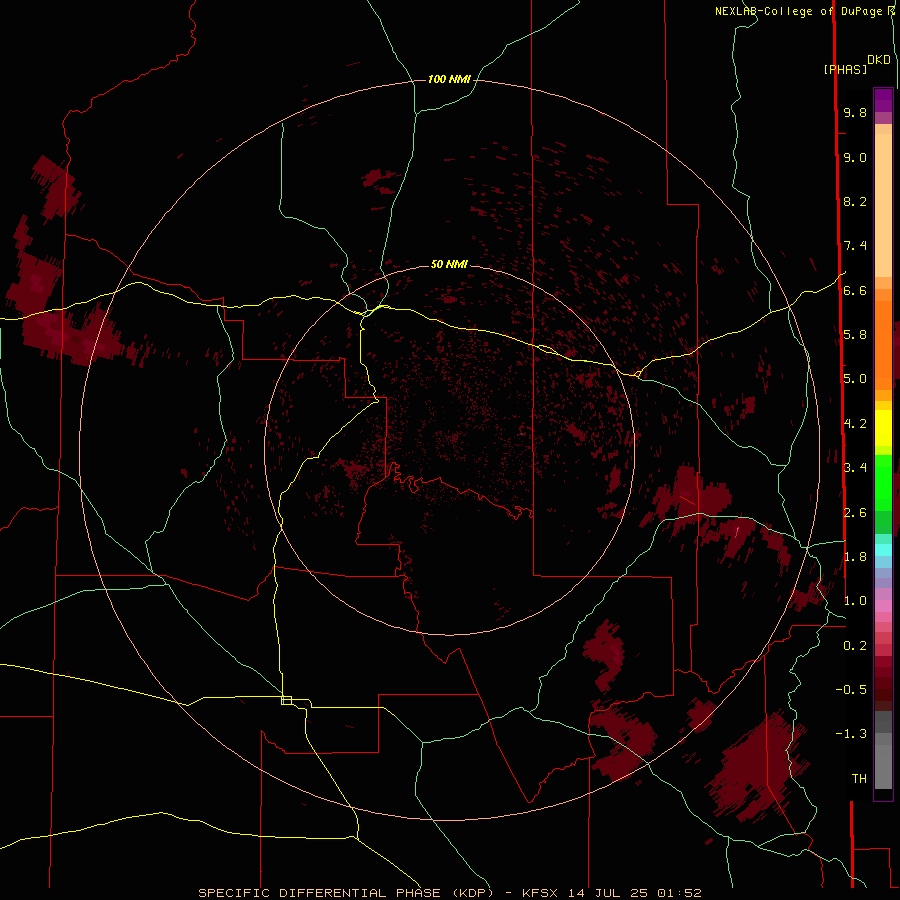Click the 7.4 value on the colorbar scale
Screen dimensions: 900x900
[855, 246]
